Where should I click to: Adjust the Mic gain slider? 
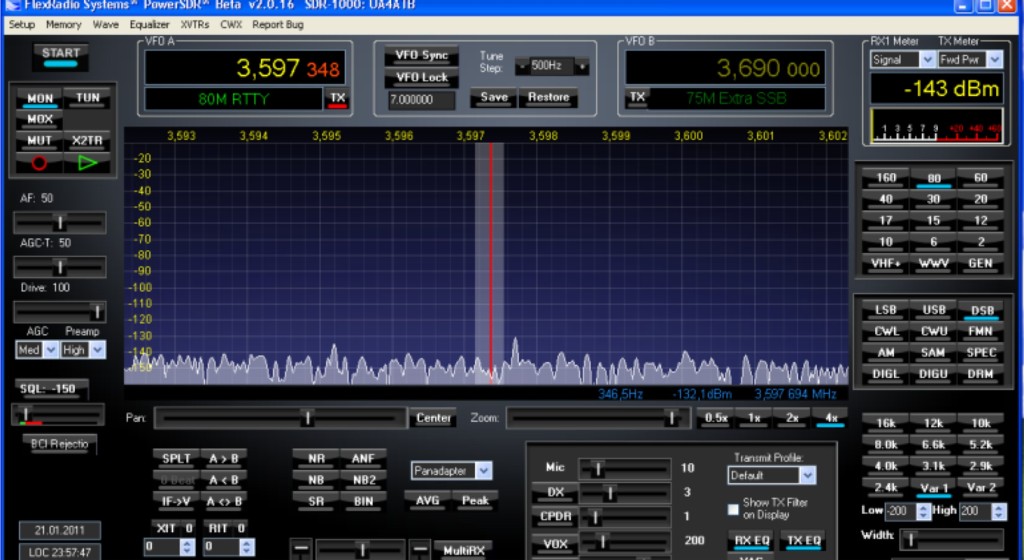tap(597, 467)
